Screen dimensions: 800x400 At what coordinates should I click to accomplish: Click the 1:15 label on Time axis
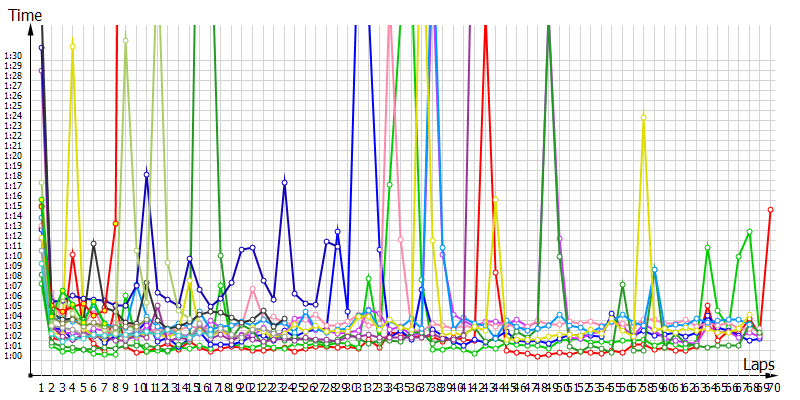point(13,206)
